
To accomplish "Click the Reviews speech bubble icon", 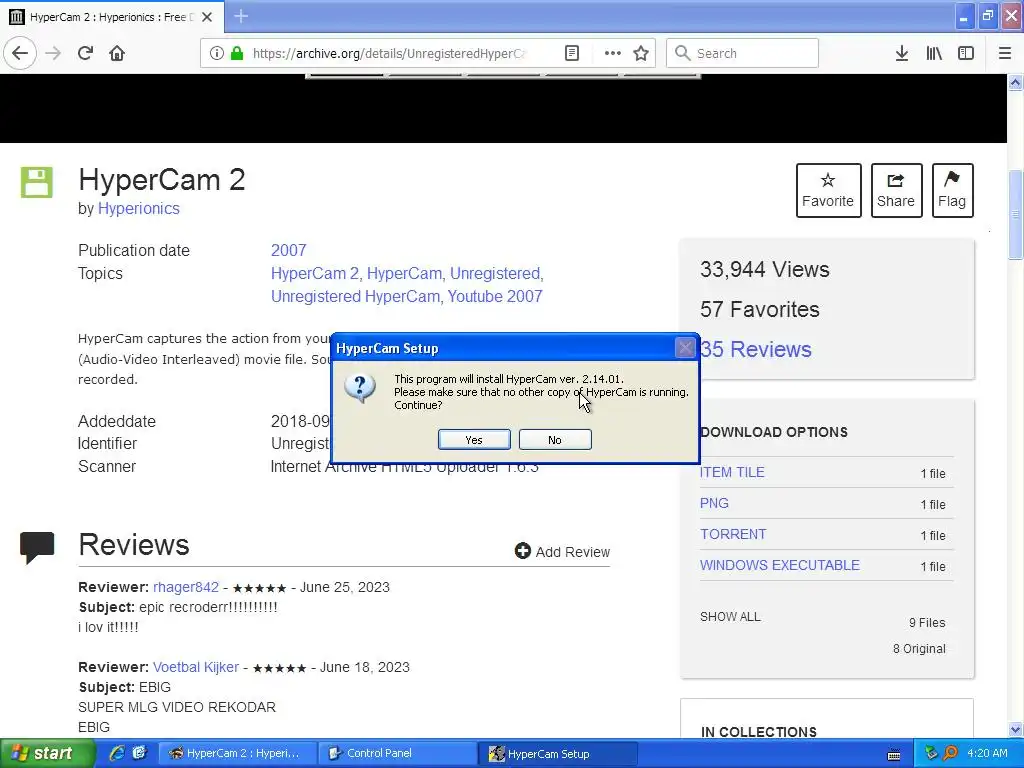I will [37, 547].
